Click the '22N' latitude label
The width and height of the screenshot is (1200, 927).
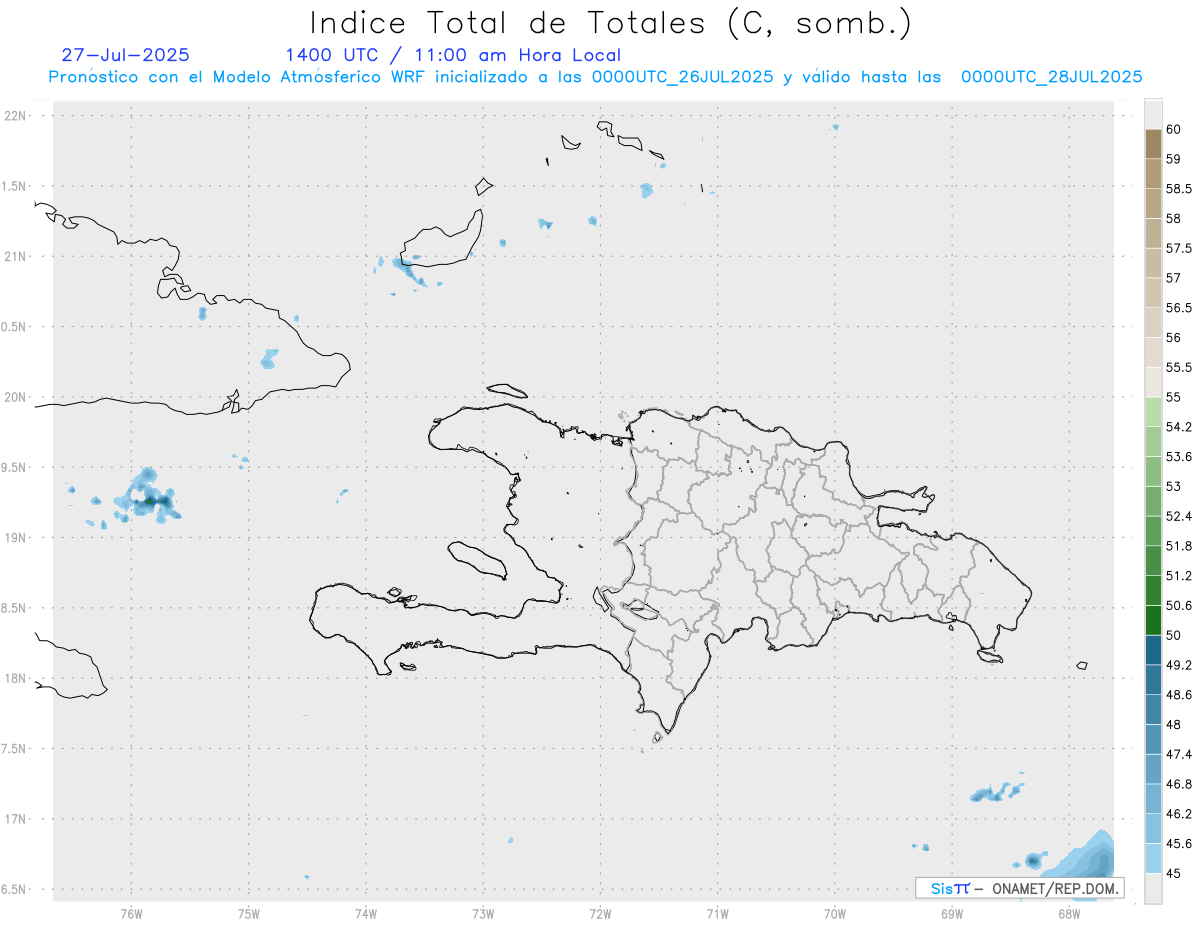16,116
